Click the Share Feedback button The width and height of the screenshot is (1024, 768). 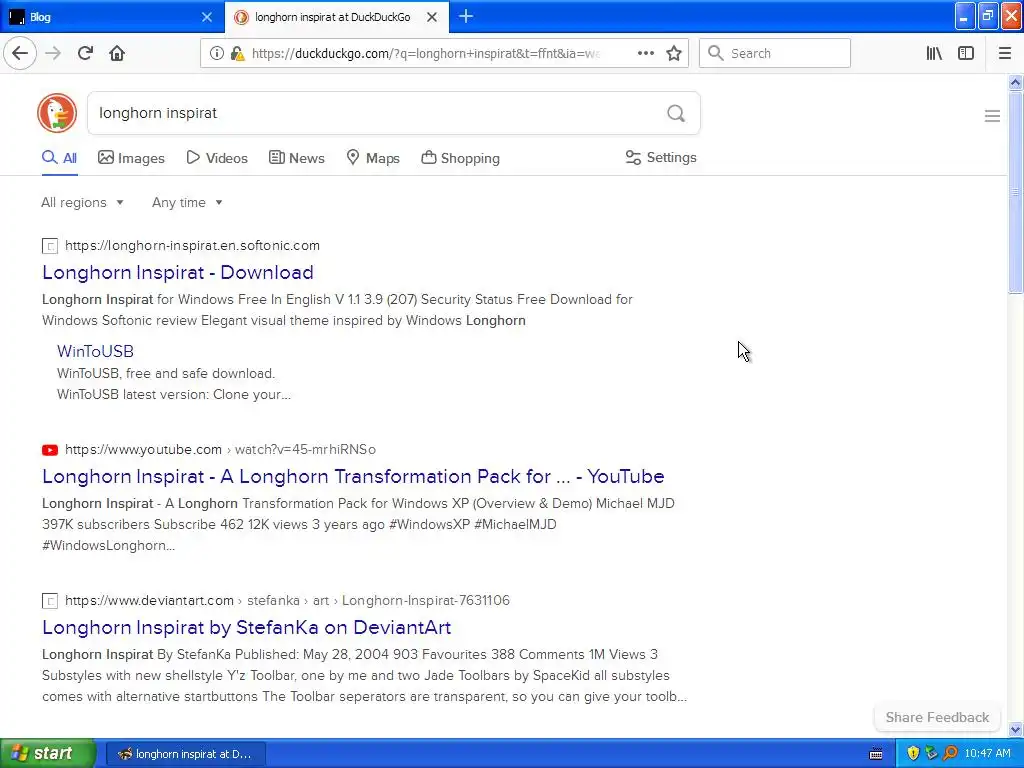coord(937,717)
